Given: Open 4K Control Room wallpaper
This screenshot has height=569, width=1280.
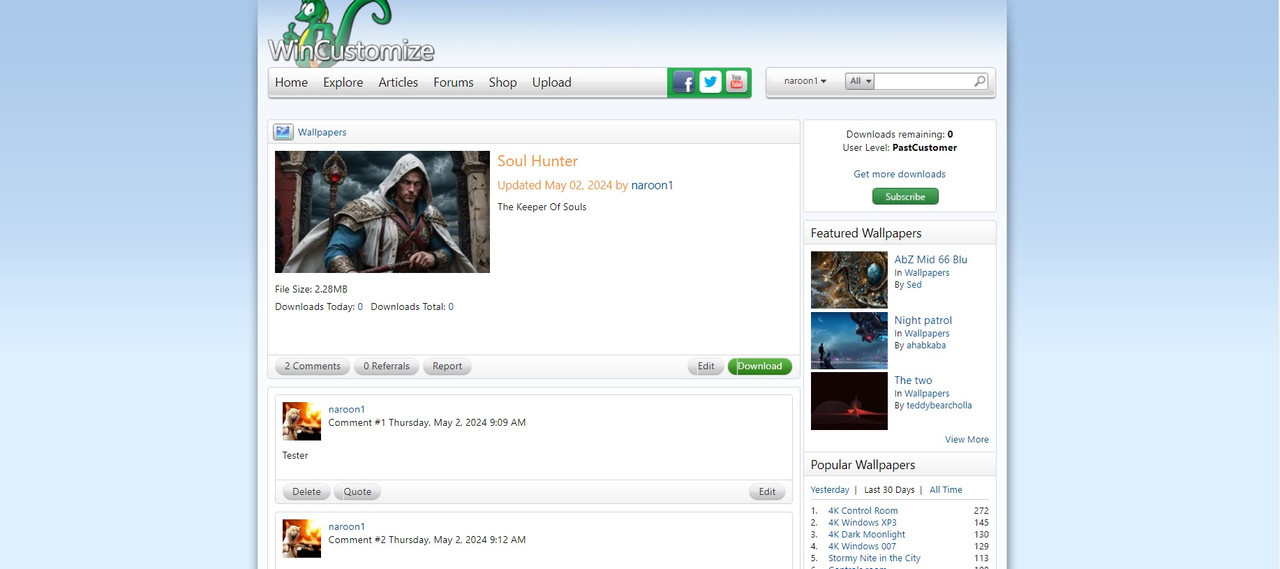Looking at the screenshot, I should 863,510.
